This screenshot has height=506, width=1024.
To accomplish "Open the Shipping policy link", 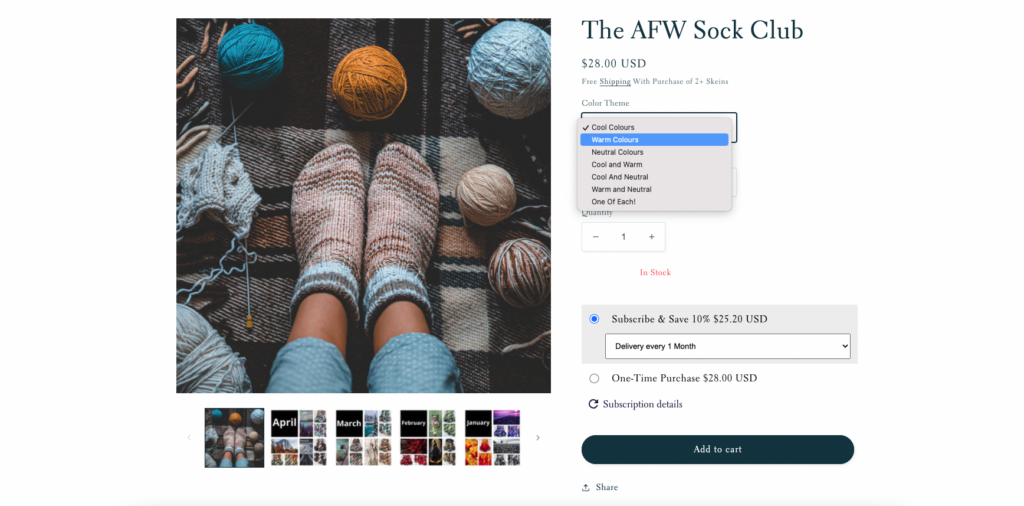I will point(615,82).
